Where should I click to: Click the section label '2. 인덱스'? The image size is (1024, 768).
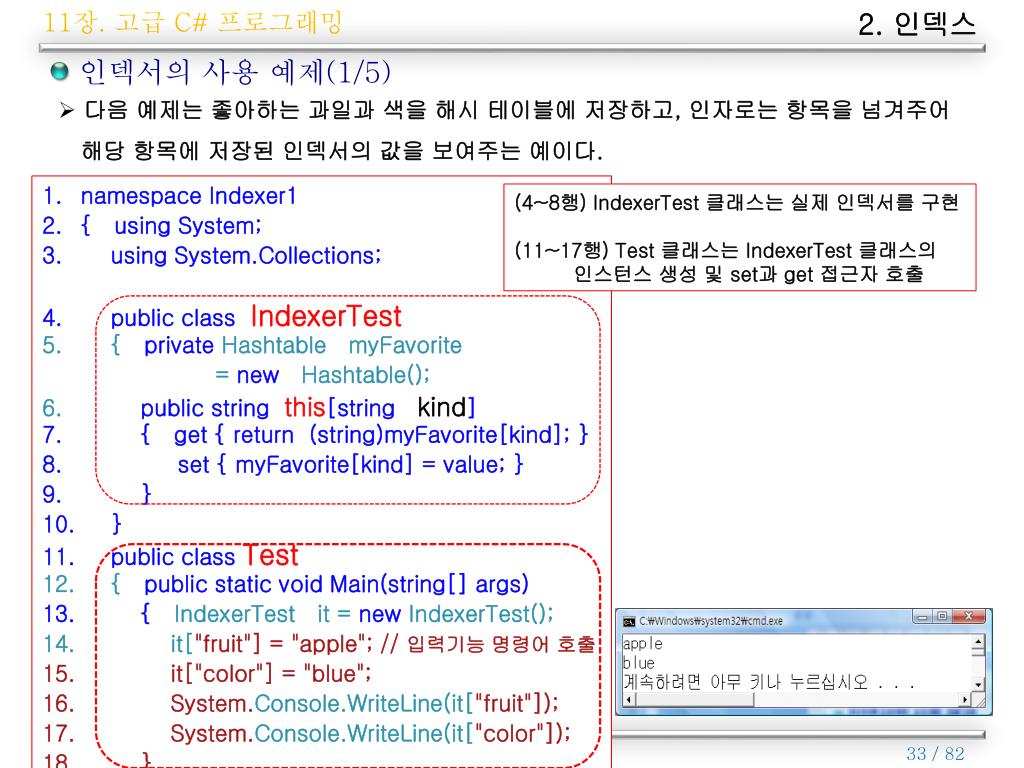[917, 24]
